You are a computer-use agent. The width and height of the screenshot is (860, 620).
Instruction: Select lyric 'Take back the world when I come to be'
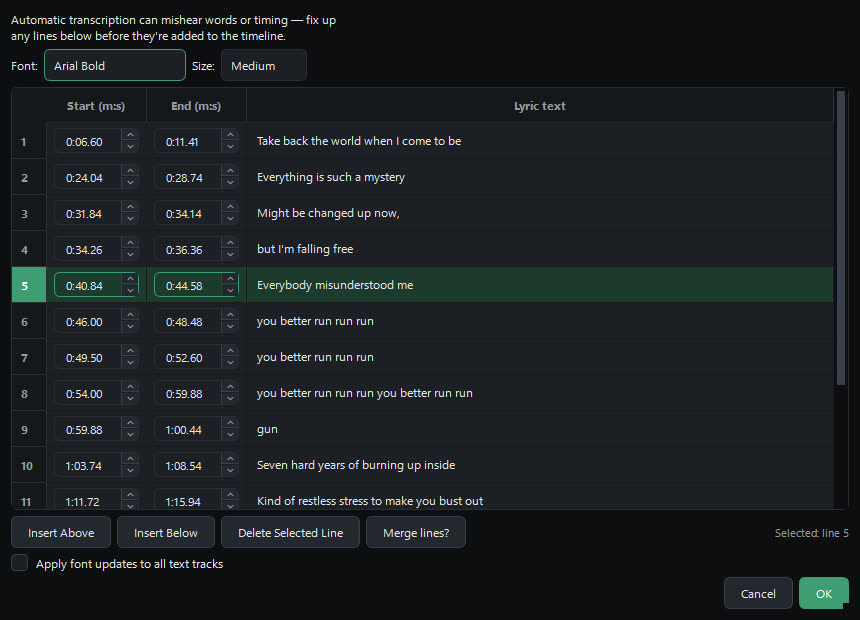[x=359, y=141]
